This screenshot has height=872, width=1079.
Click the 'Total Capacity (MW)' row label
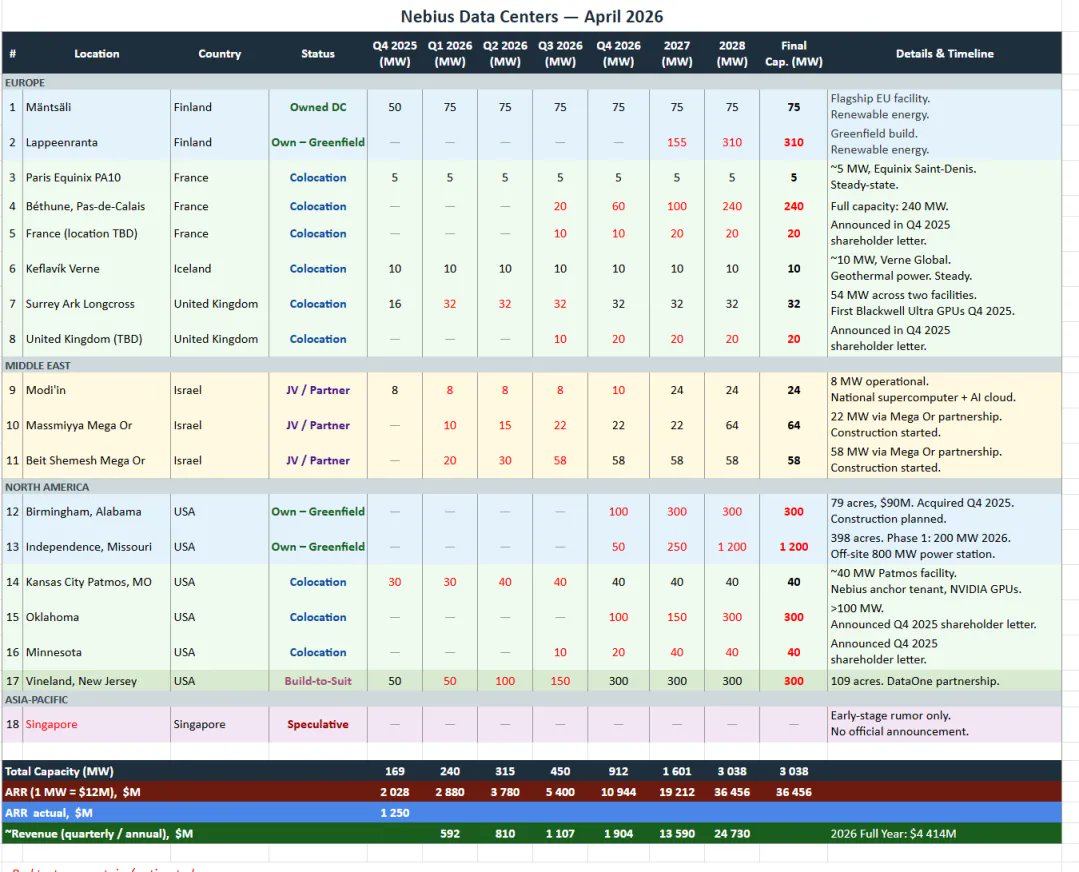58,772
